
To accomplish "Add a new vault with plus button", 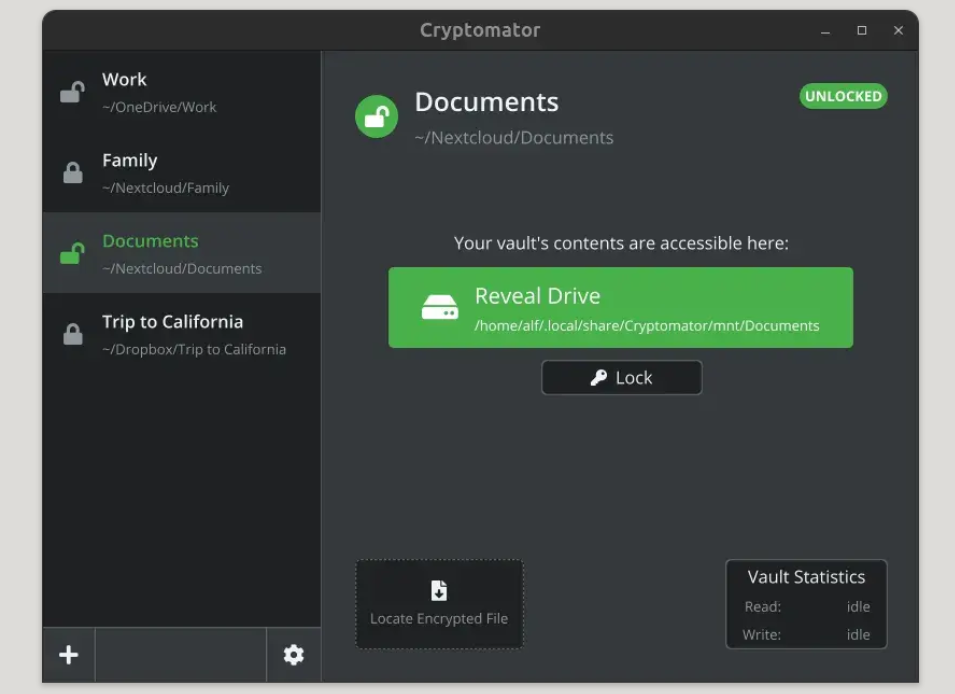I will tap(69, 655).
